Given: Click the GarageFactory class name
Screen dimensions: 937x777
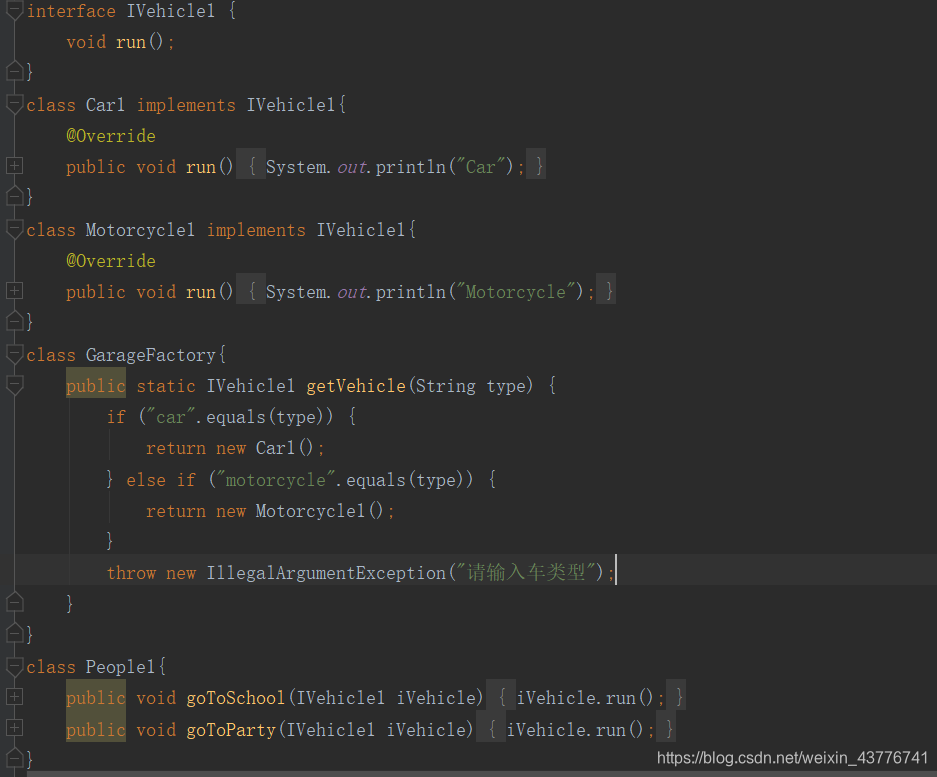Looking at the screenshot, I should [x=151, y=355].
